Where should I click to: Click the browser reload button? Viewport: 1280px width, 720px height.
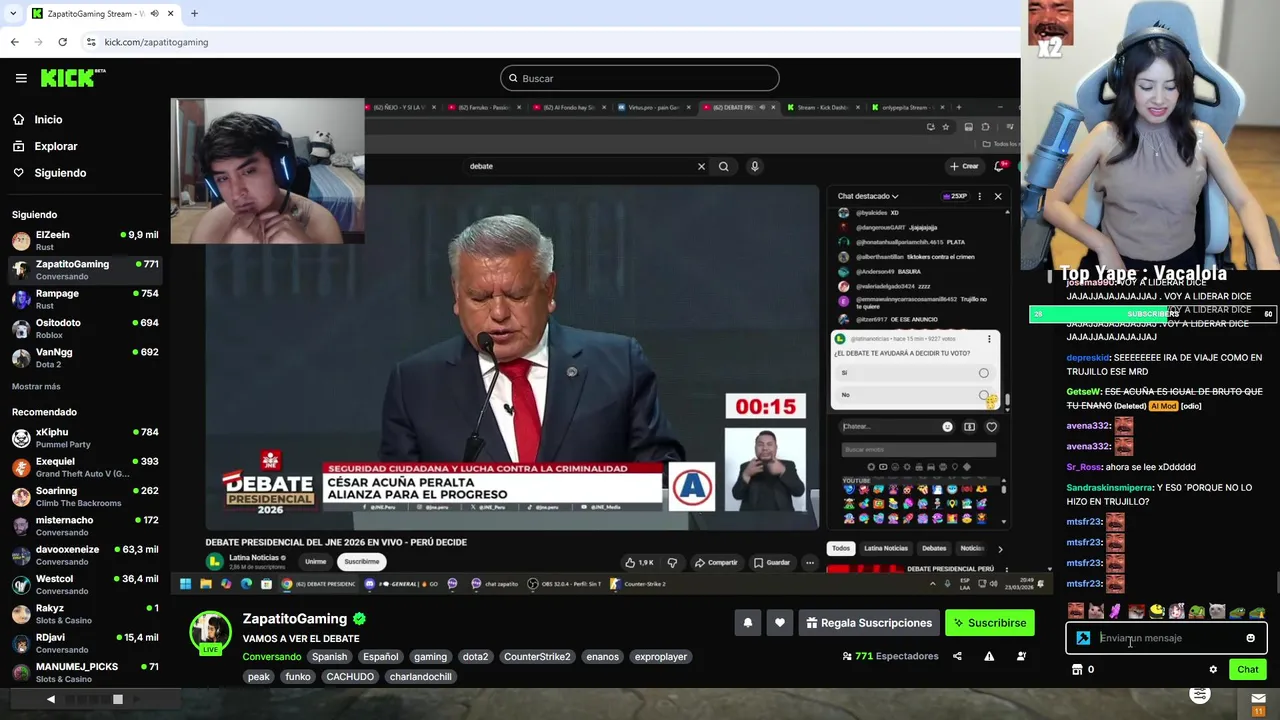coord(62,42)
